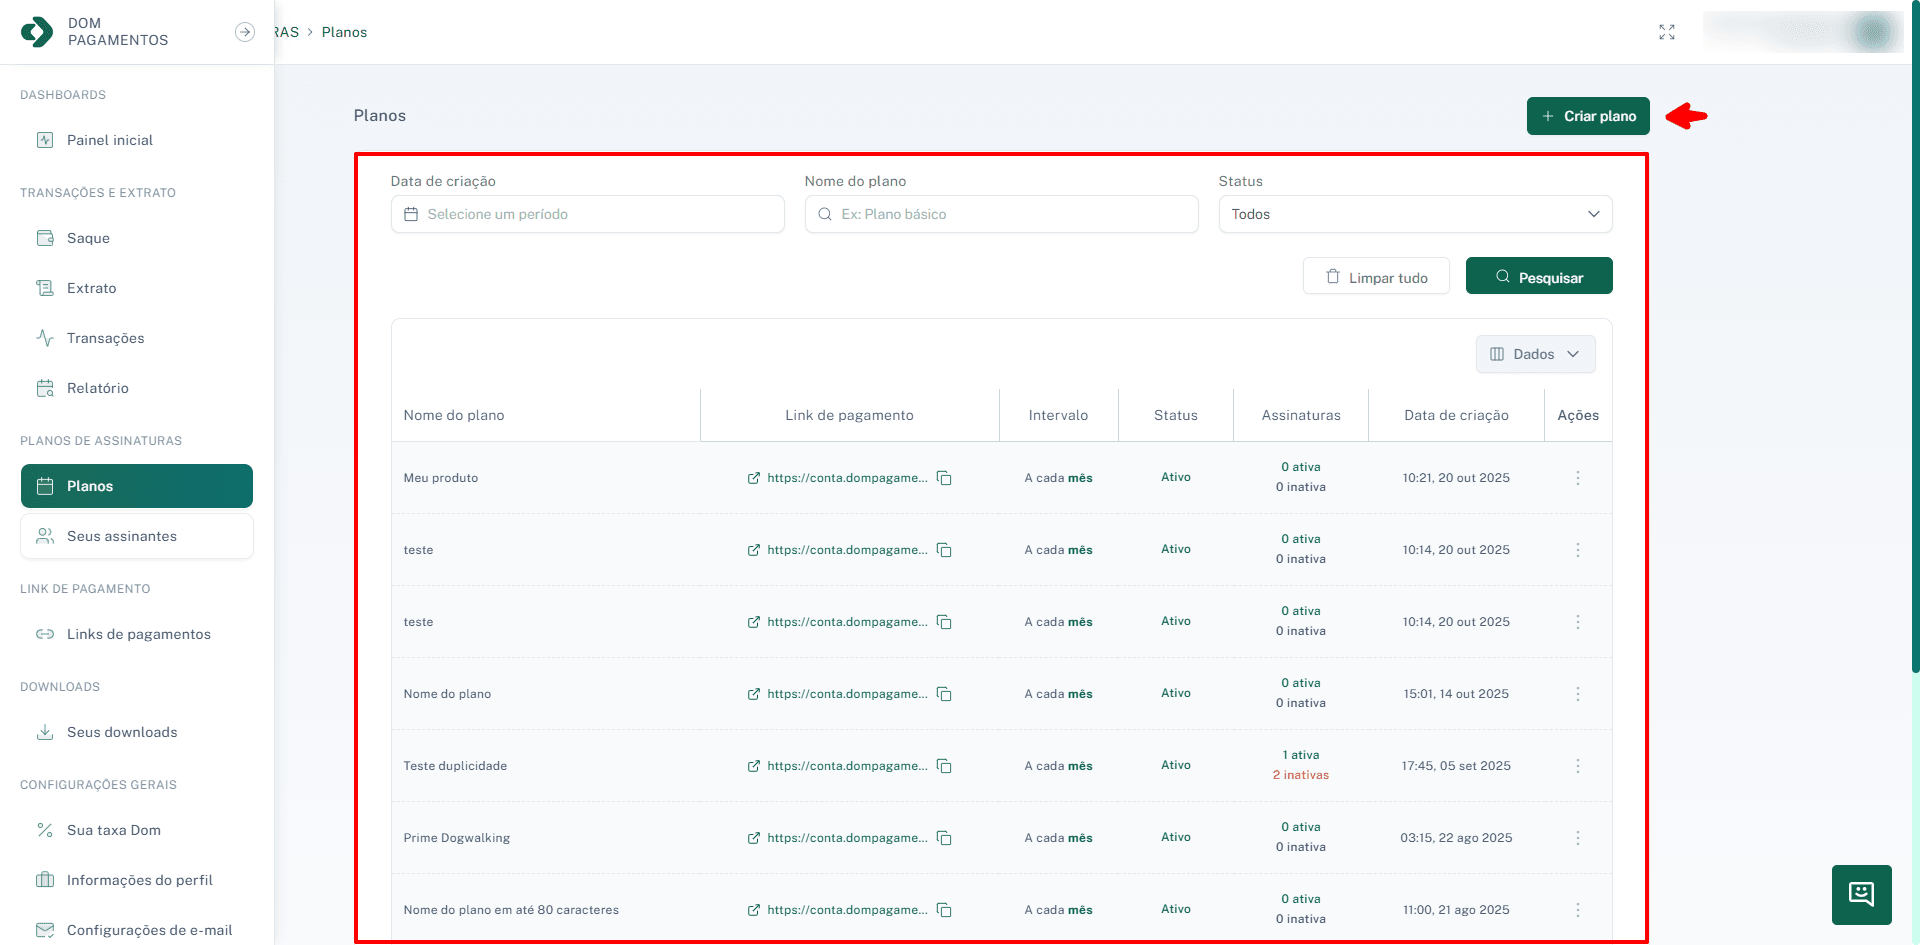Image resolution: width=1920 pixels, height=945 pixels.
Task: Open three-dot menu for Meu produto plan
Action: click(x=1578, y=478)
